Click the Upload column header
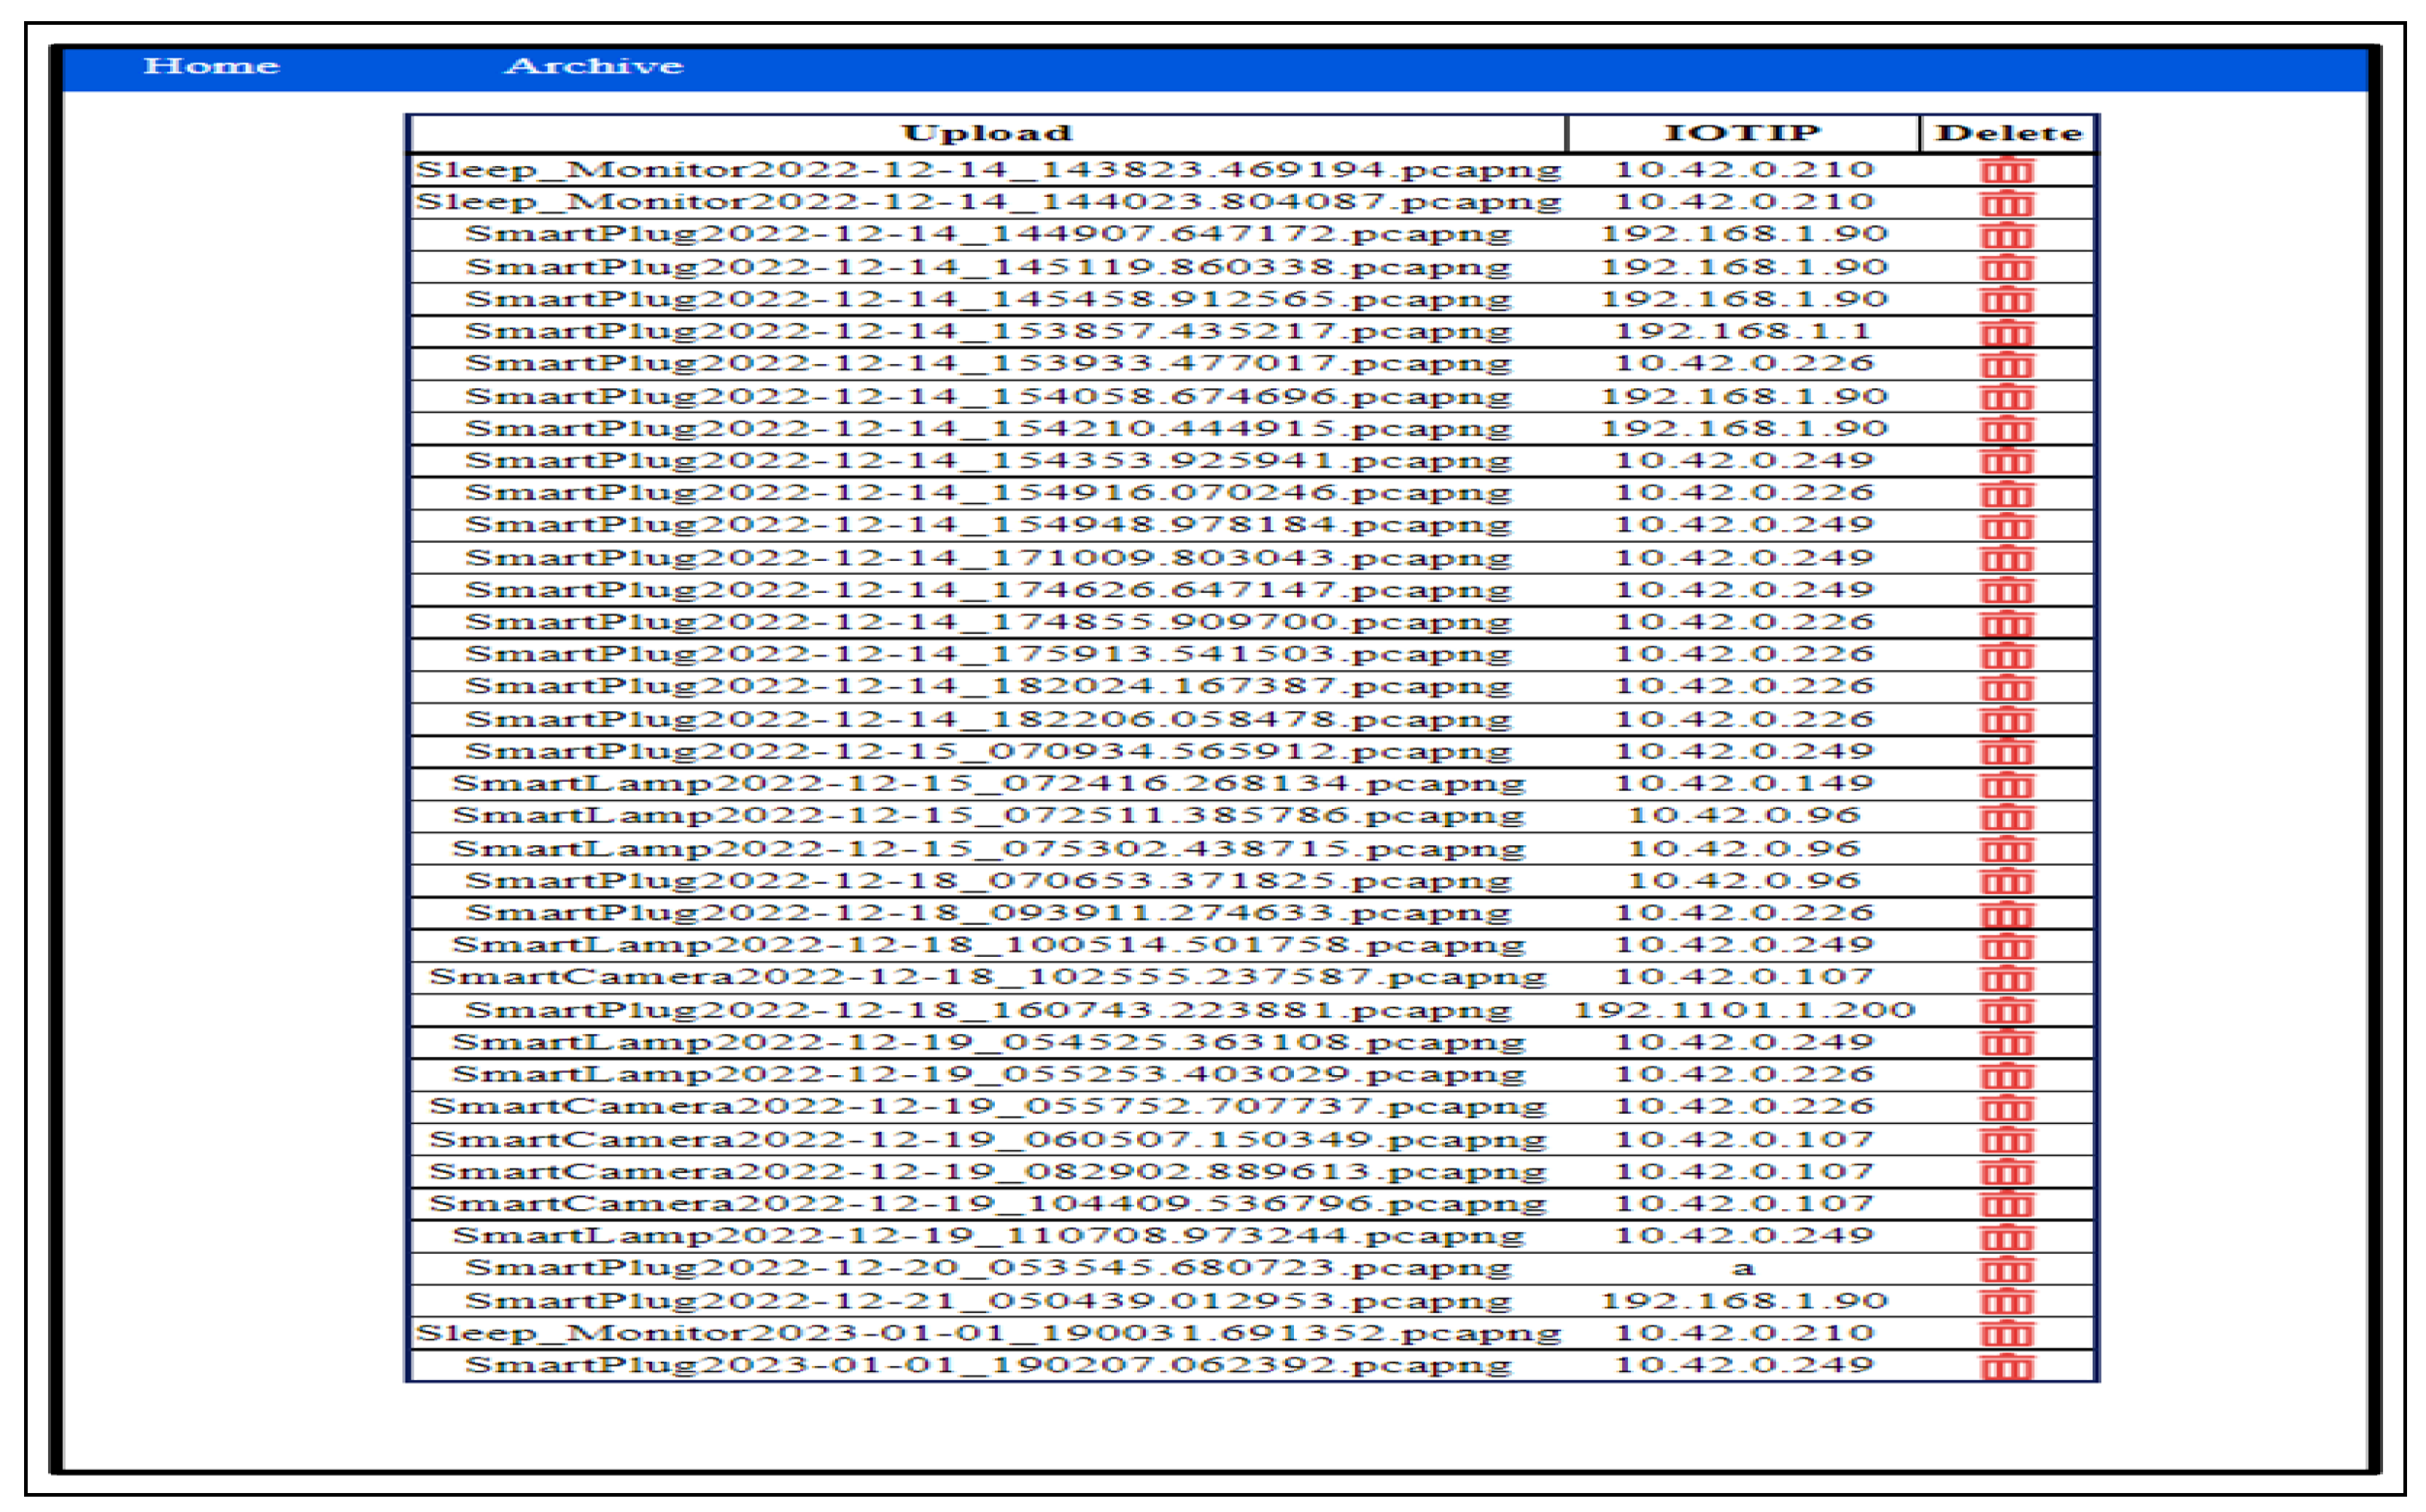 point(987,133)
